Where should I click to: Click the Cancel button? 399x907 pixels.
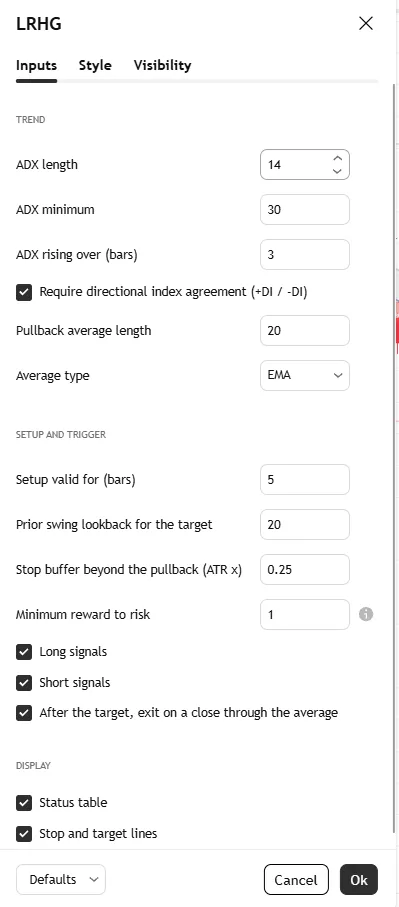(296, 880)
